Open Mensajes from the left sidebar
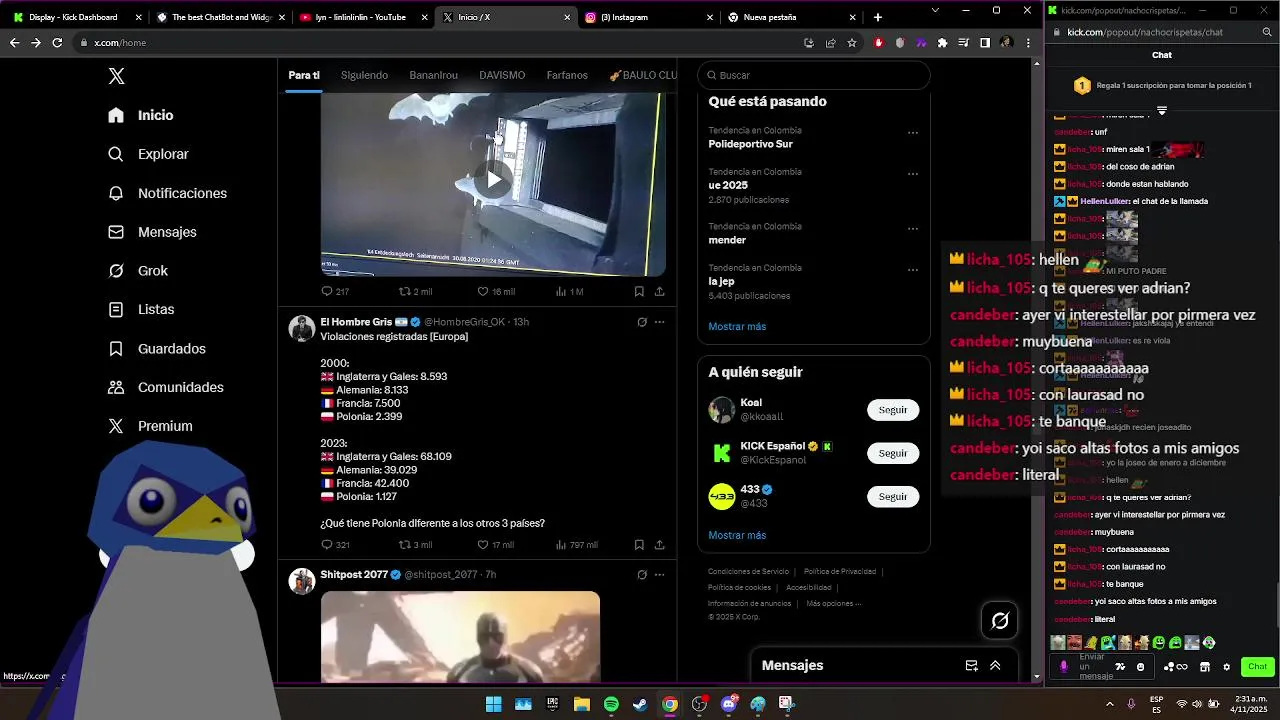Viewport: 1280px width, 720px height. [152, 232]
